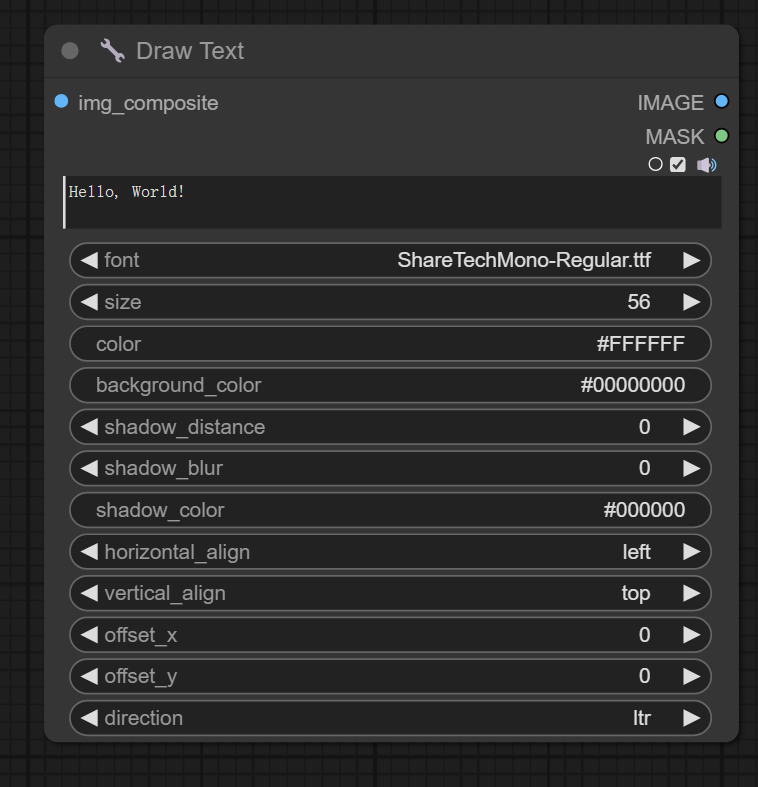Increase size with right arrow

(691, 302)
